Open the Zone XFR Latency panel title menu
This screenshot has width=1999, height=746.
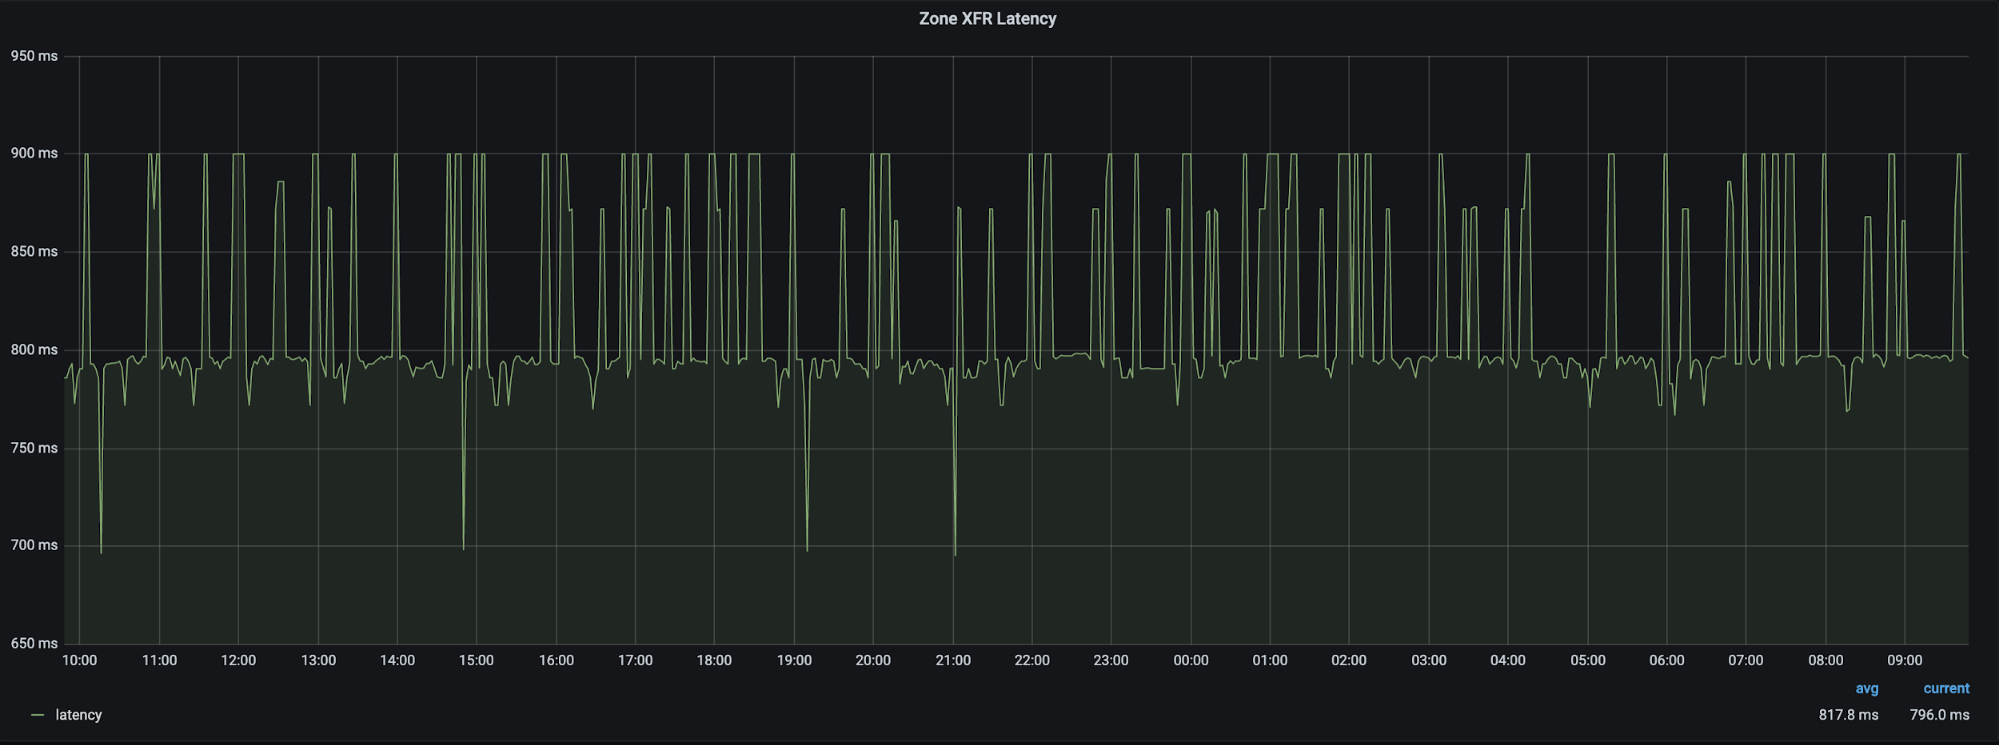(x=987, y=19)
